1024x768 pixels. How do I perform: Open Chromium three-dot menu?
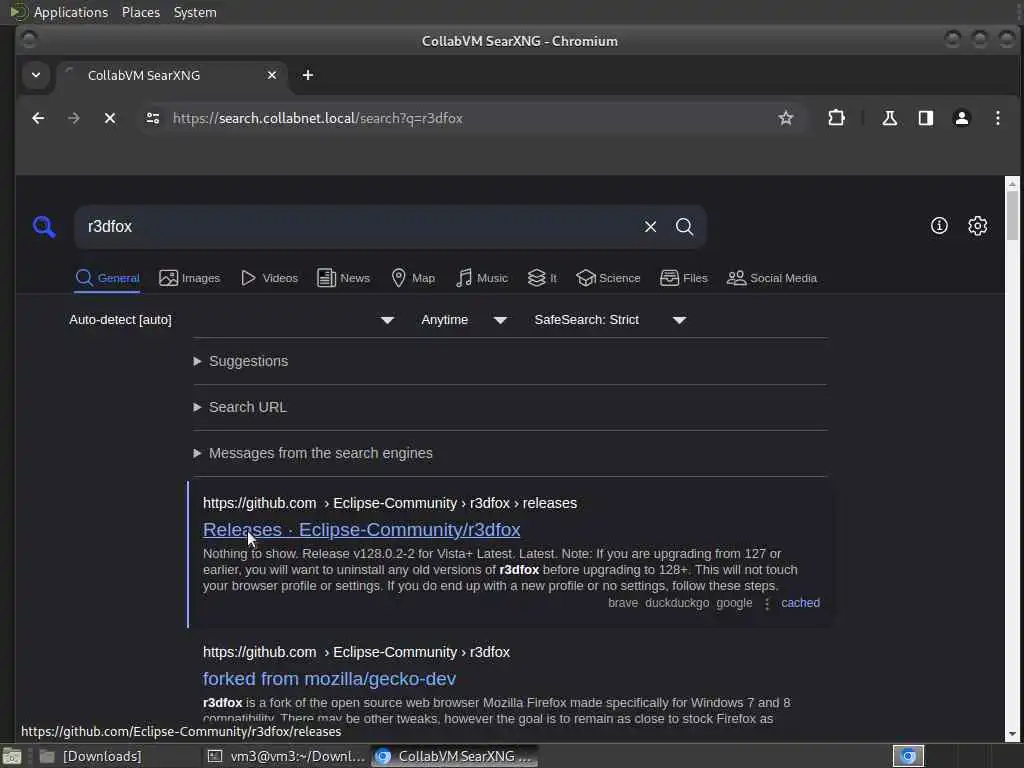click(x=998, y=118)
